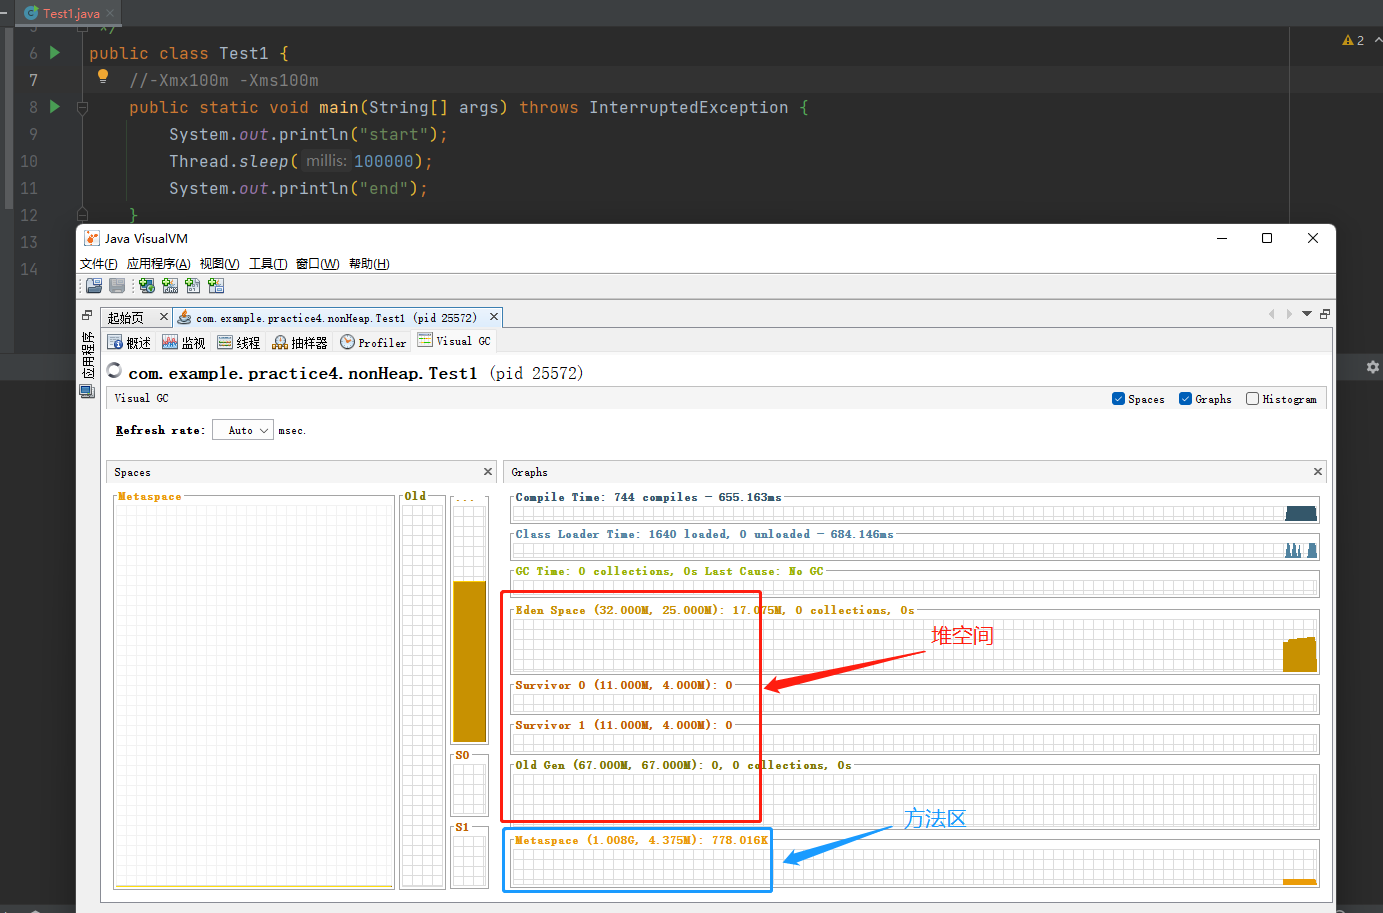This screenshot has height=913, width=1383.
Task: Click the InterruptedException text in the editor
Action: (688, 107)
